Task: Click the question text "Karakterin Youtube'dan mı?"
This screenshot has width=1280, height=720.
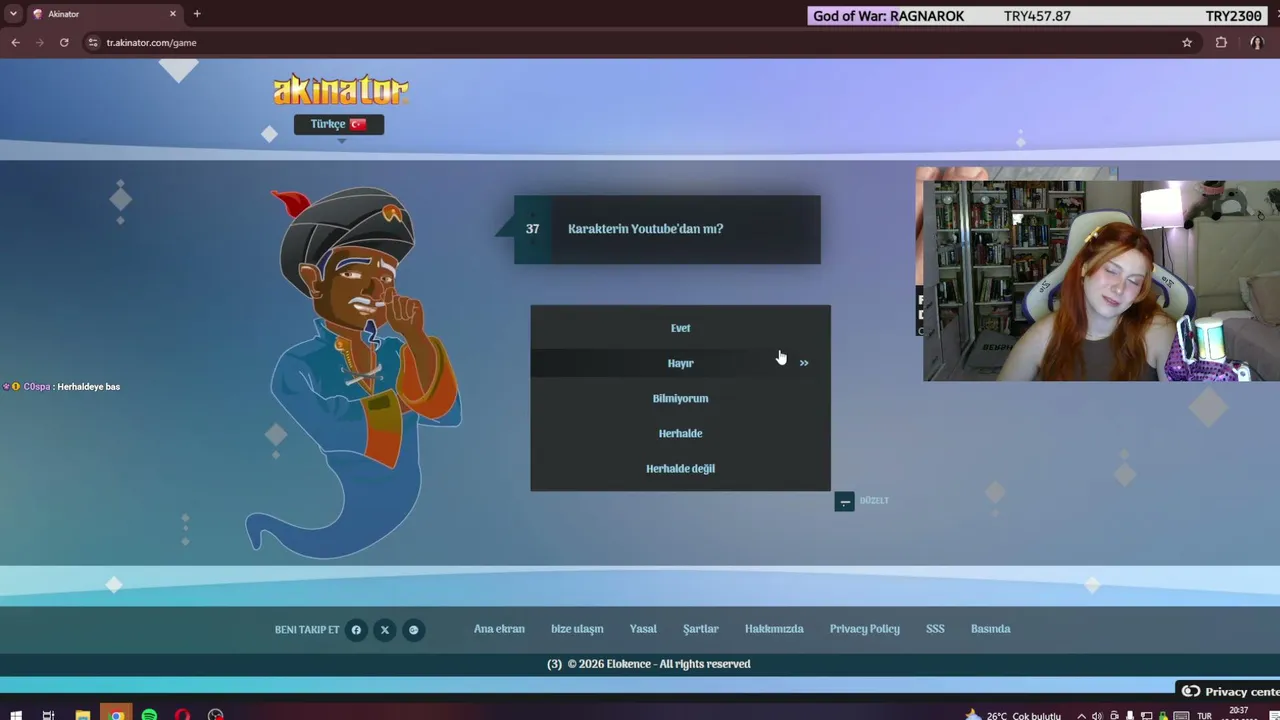Action: 645,229
